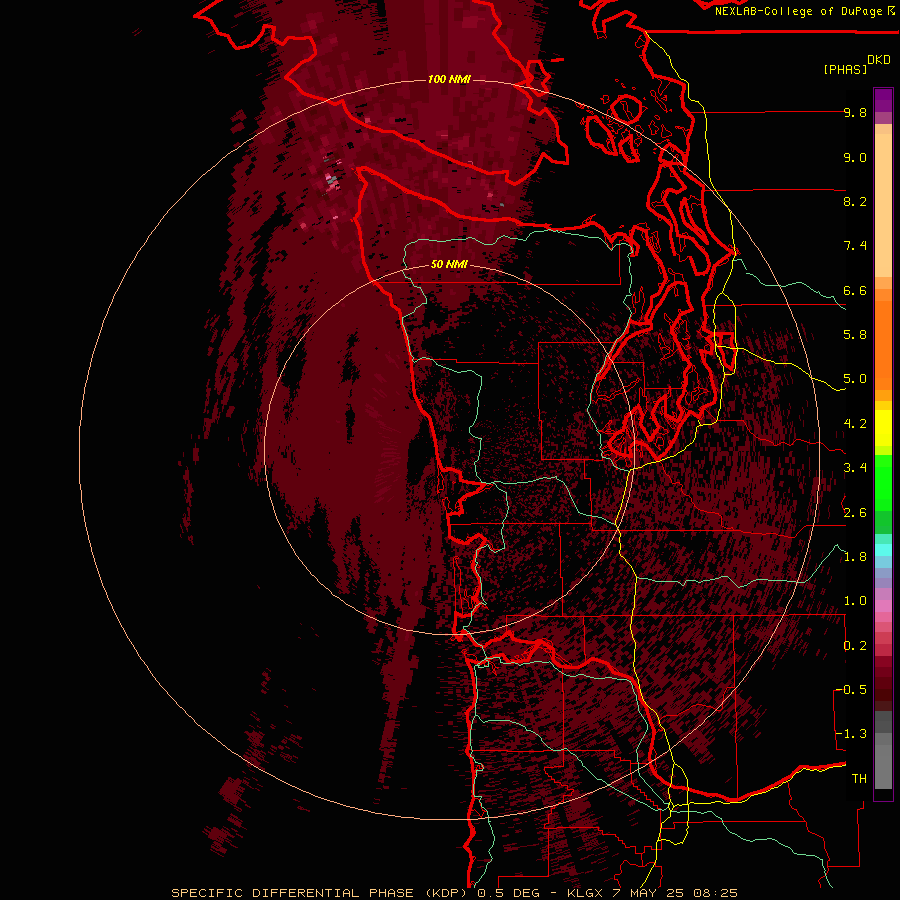Screen dimensions: 900x900
Task: Pick the cyan segment of color scale
Action: [883, 550]
